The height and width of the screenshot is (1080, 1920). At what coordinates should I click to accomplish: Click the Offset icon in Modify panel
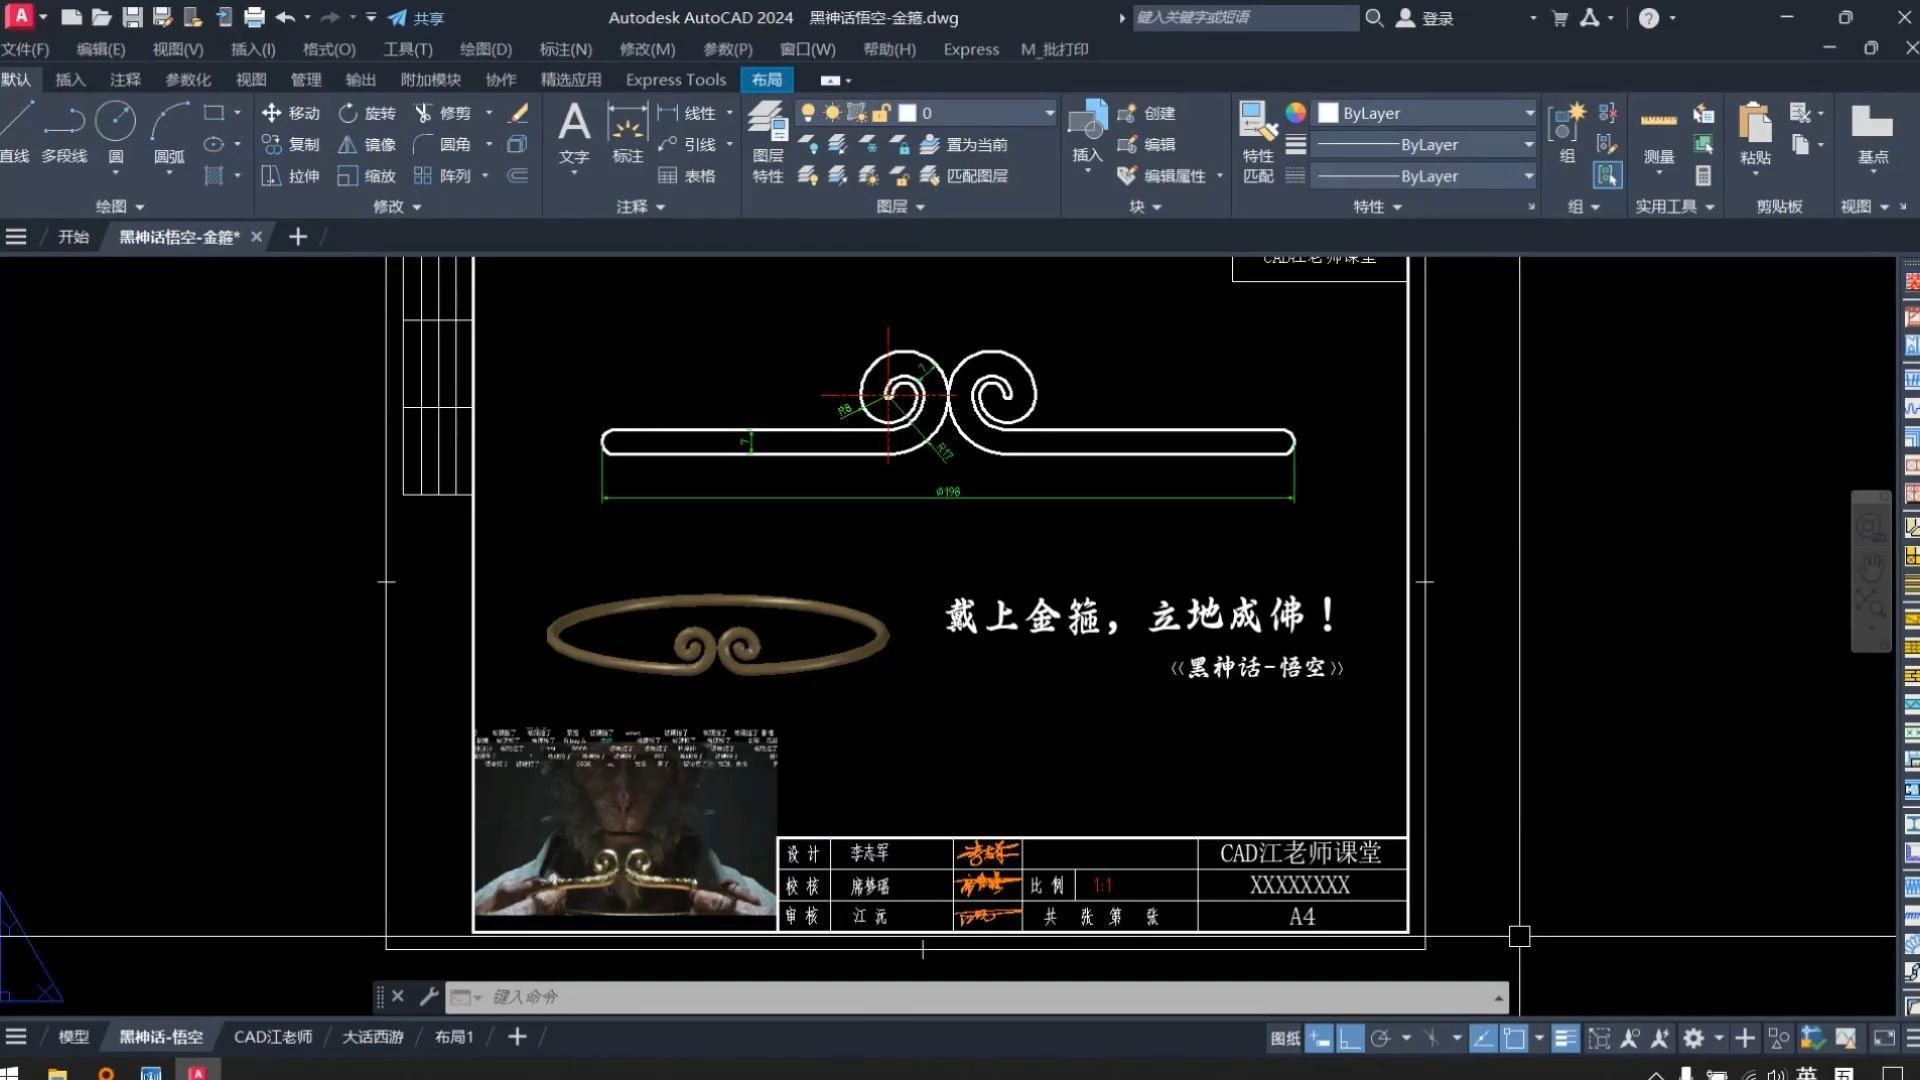(x=517, y=175)
